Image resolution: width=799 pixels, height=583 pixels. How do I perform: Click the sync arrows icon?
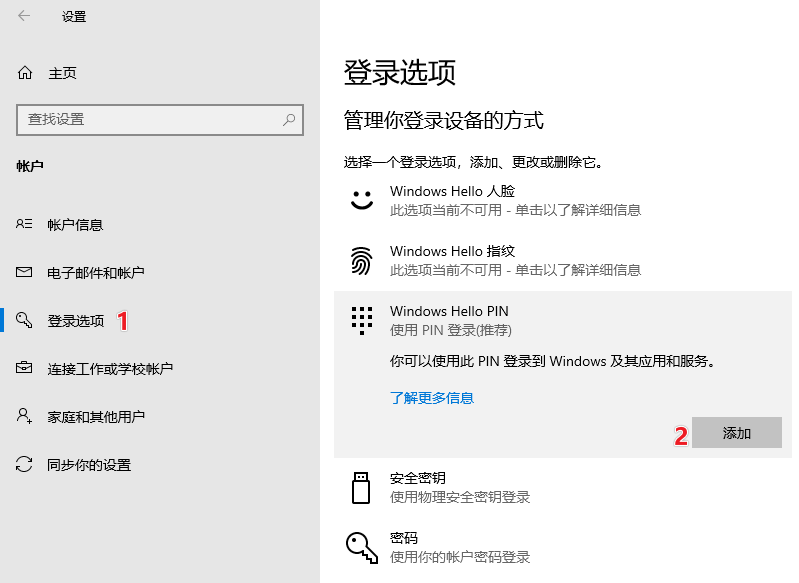pyautogui.click(x=24, y=464)
